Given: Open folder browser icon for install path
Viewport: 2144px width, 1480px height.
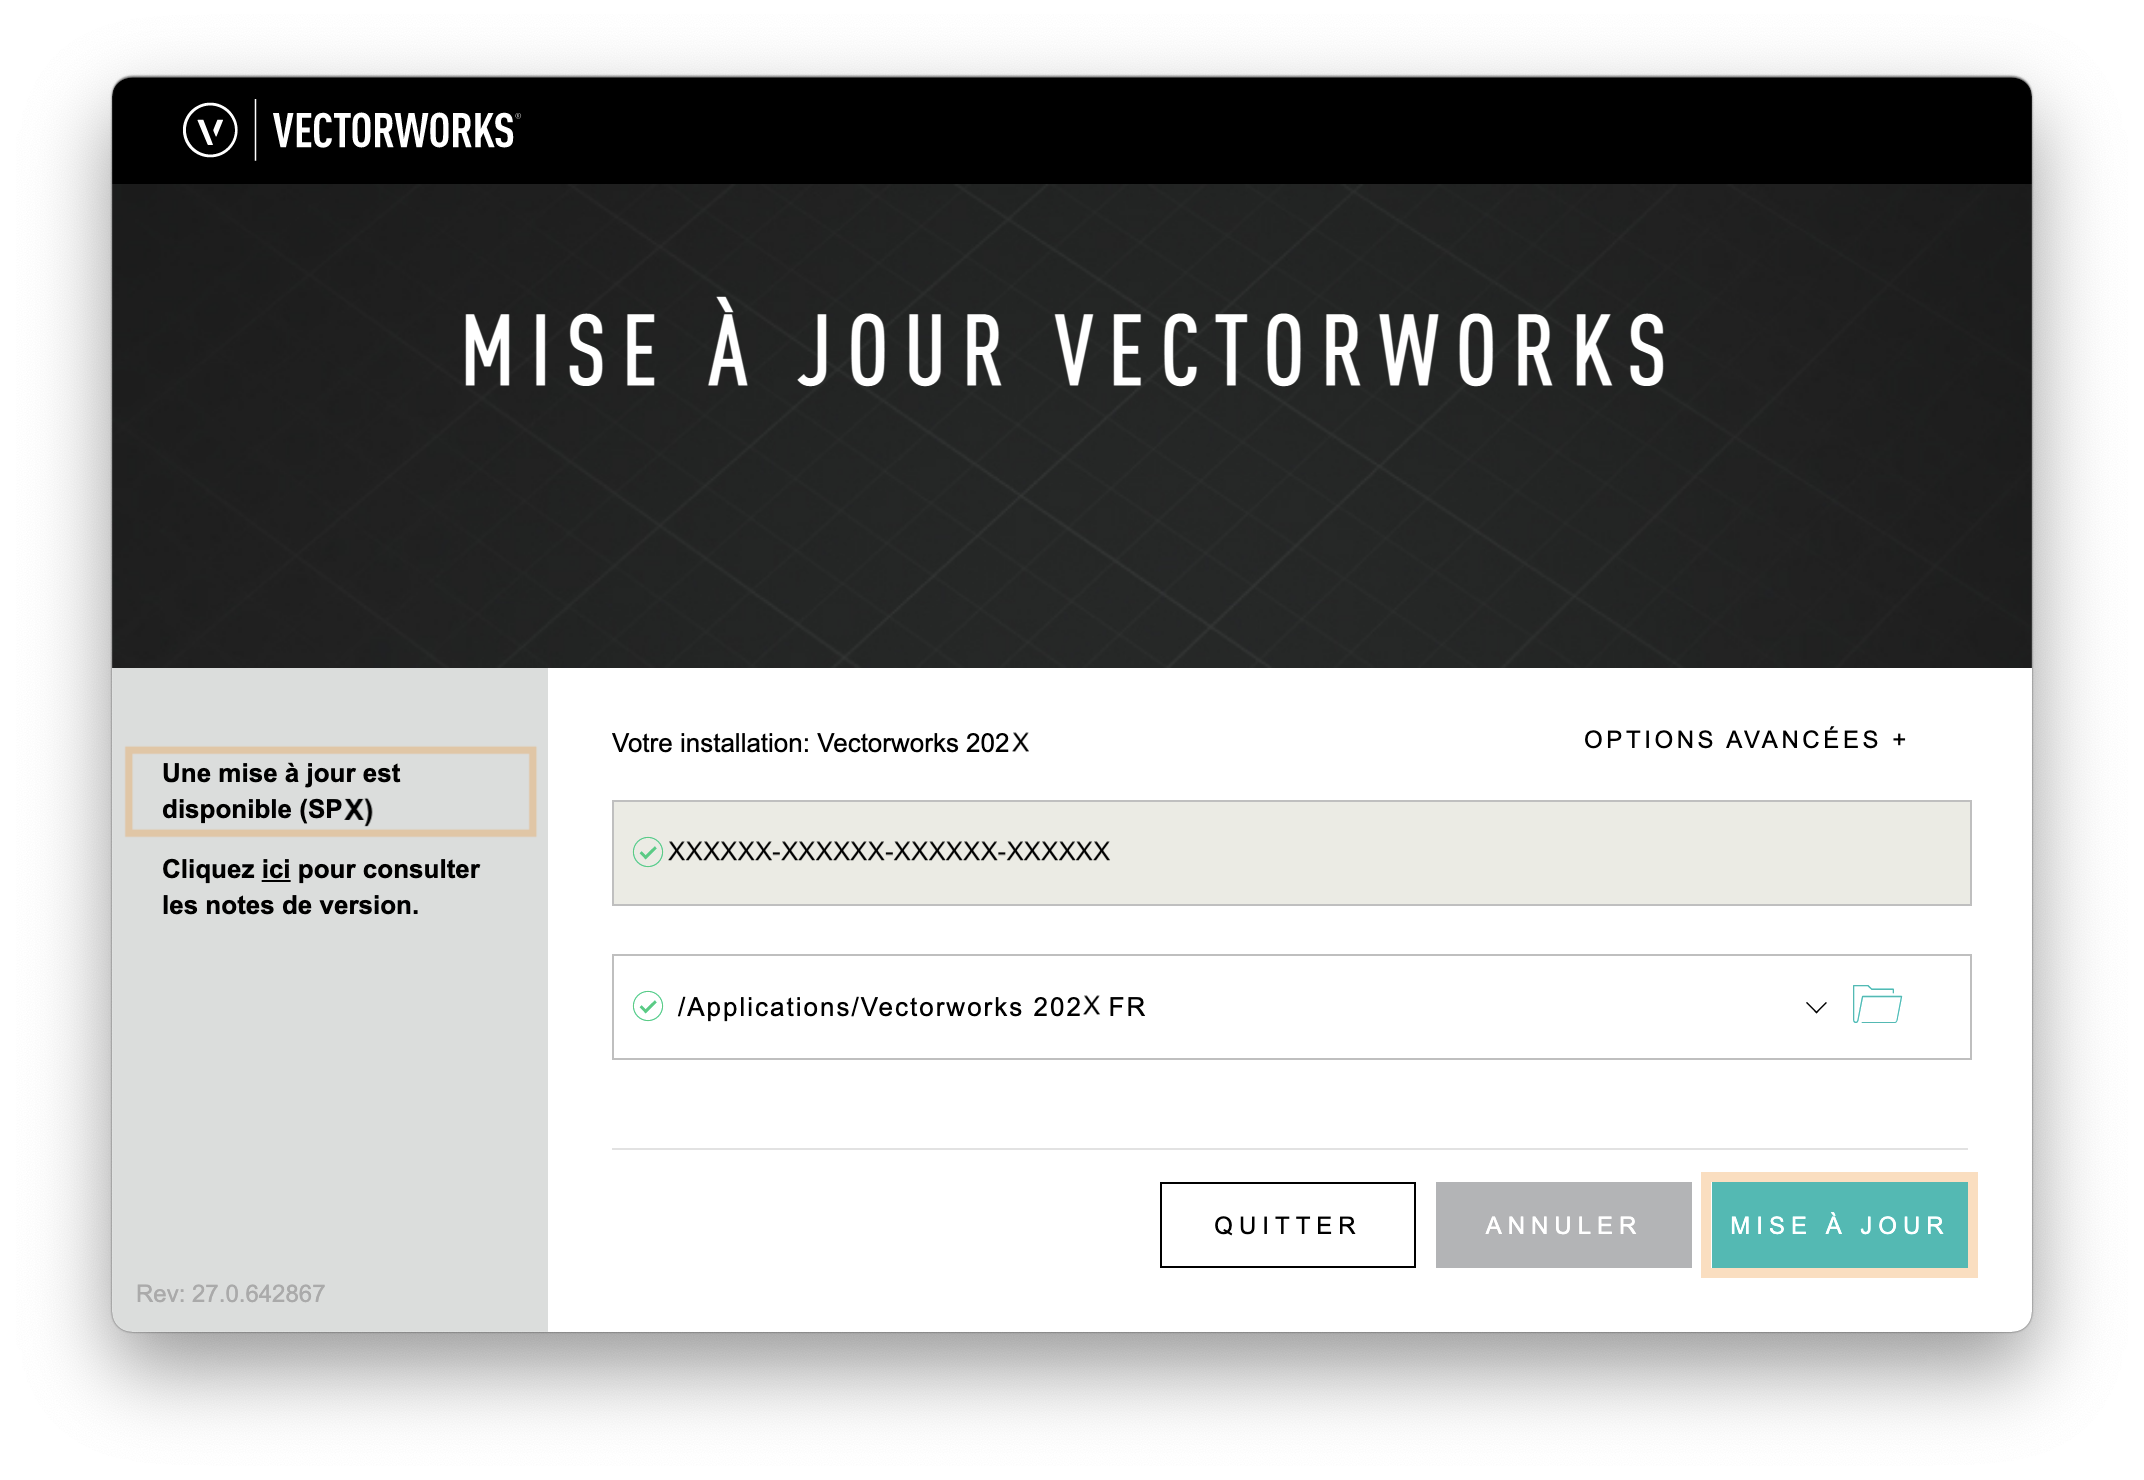Looking at the screenshot, I should coord(1877,1005).
